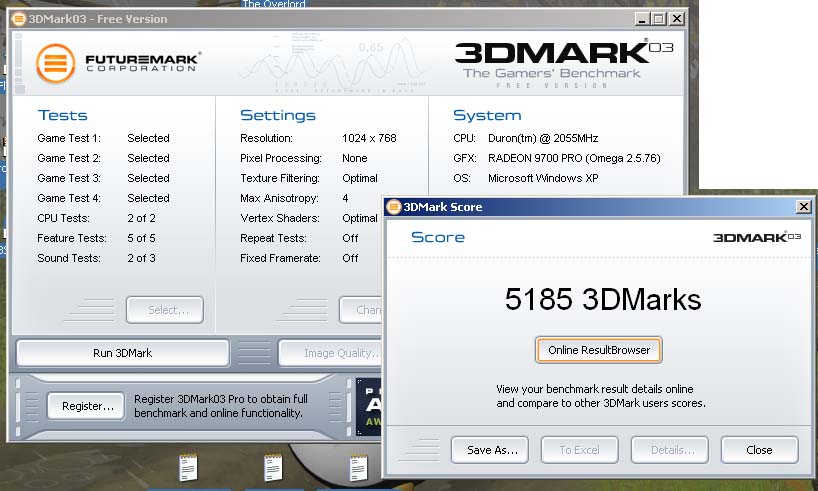
Task: Click the Tests section heading
Action: [x=63, y=115]
